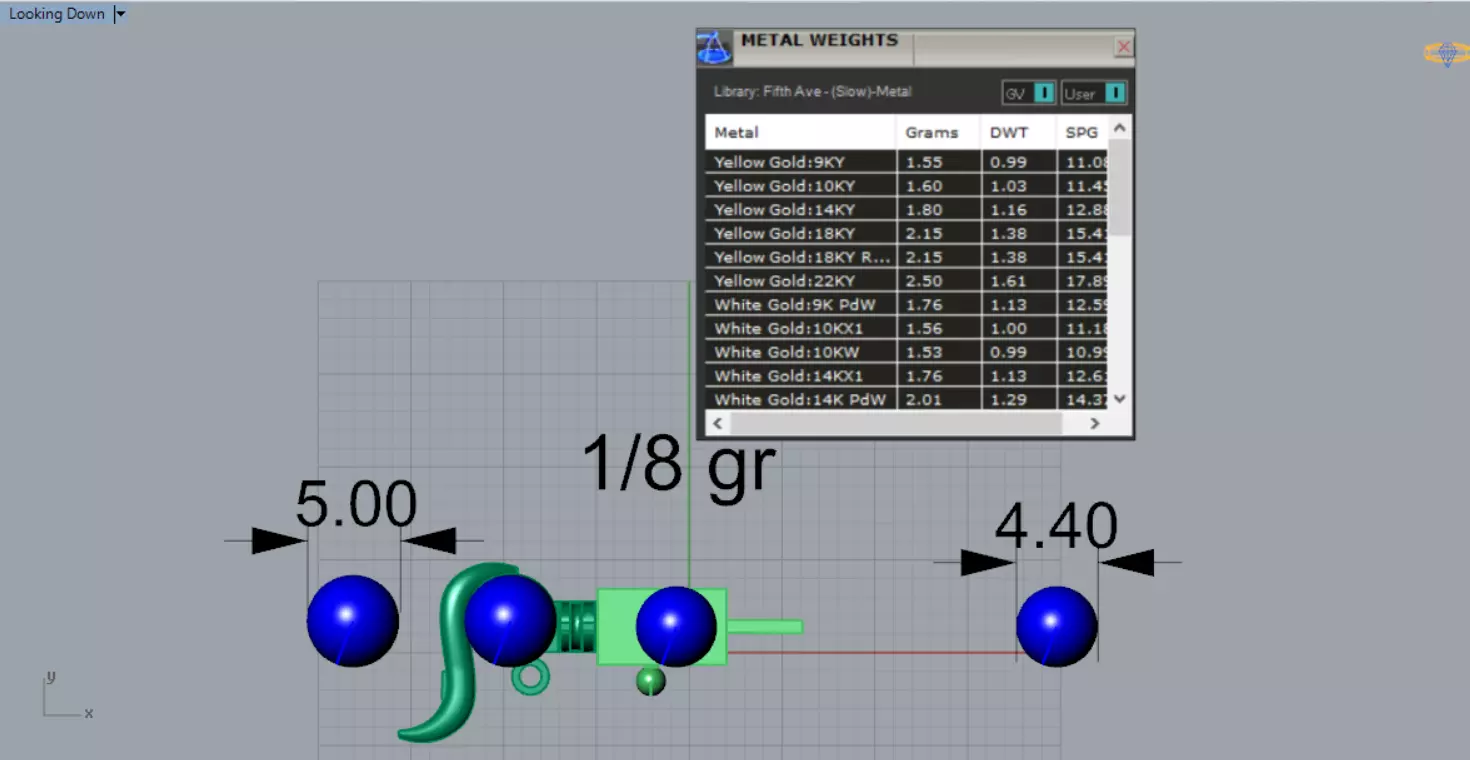The height and width of the screenshot is (760, 1470).
Task: Sort by the SPG column header
Action: click(x=1082, y=132)
